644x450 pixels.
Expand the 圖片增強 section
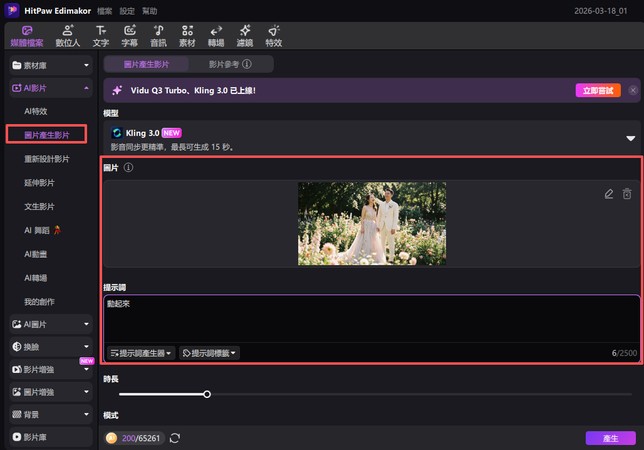tap(51, 392)
